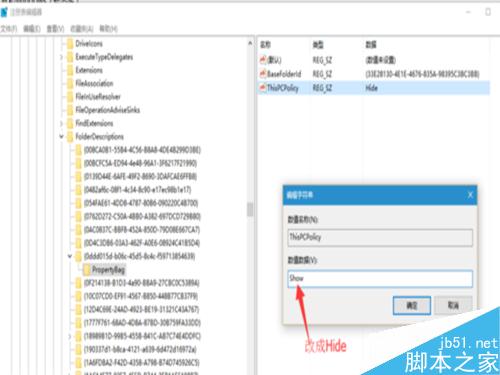The height and width of the screenshot is (375, 500).
Task: Click folder icon of key {0482af6c-...}
Action: (x=78, y=190)
